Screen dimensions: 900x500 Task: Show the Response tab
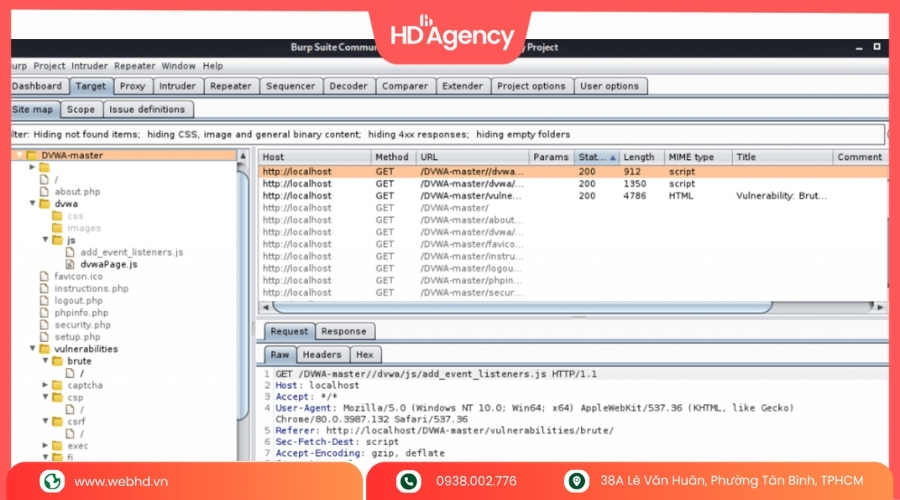click(x=344, y=331)
